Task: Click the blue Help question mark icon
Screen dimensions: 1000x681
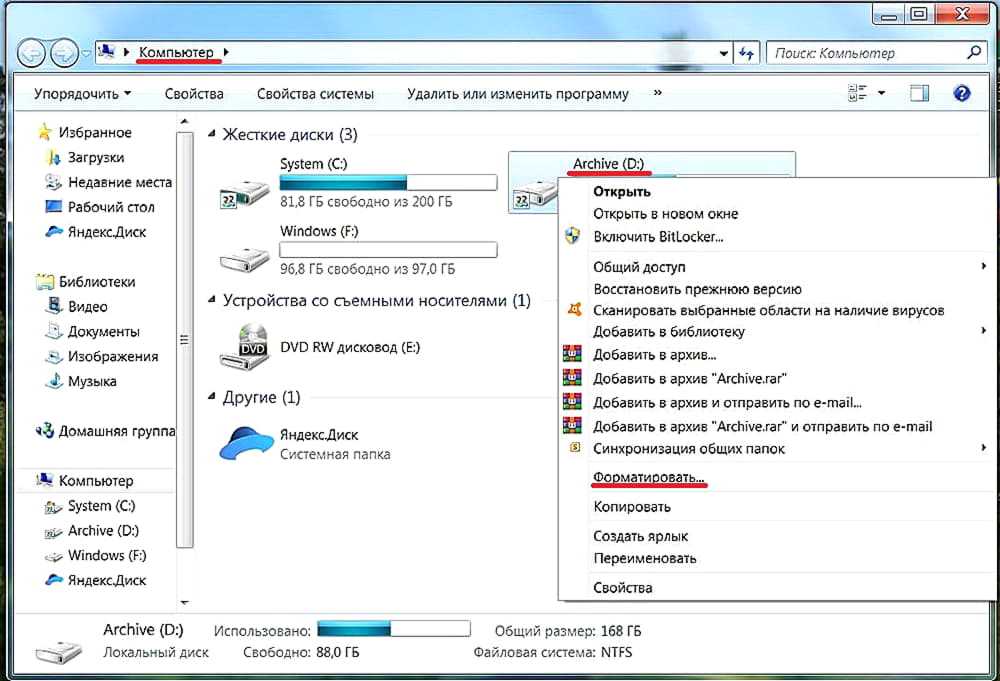Action: (962, 93)
